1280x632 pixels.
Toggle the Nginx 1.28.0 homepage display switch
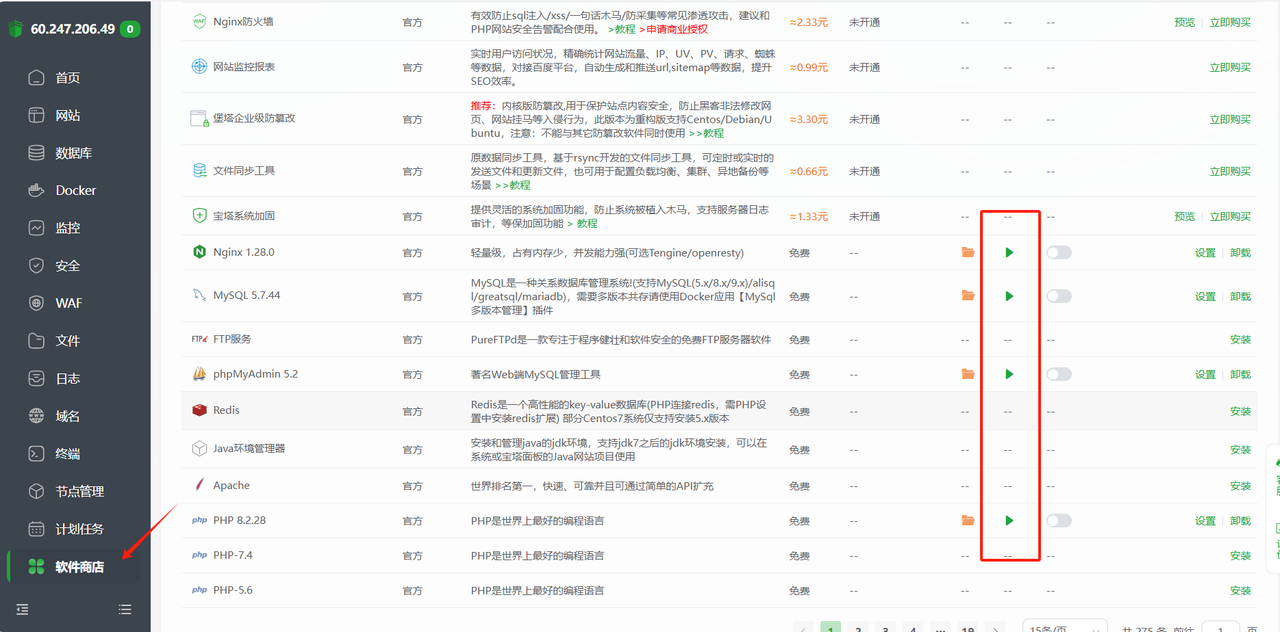point(1058,253)
